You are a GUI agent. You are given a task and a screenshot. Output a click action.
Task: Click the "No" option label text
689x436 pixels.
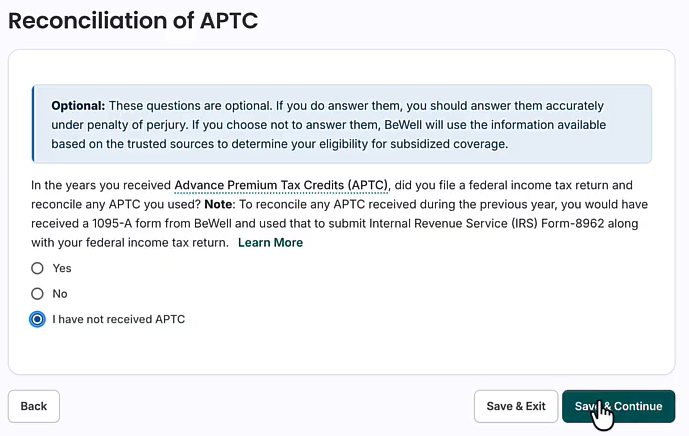[x=60, y=294]
